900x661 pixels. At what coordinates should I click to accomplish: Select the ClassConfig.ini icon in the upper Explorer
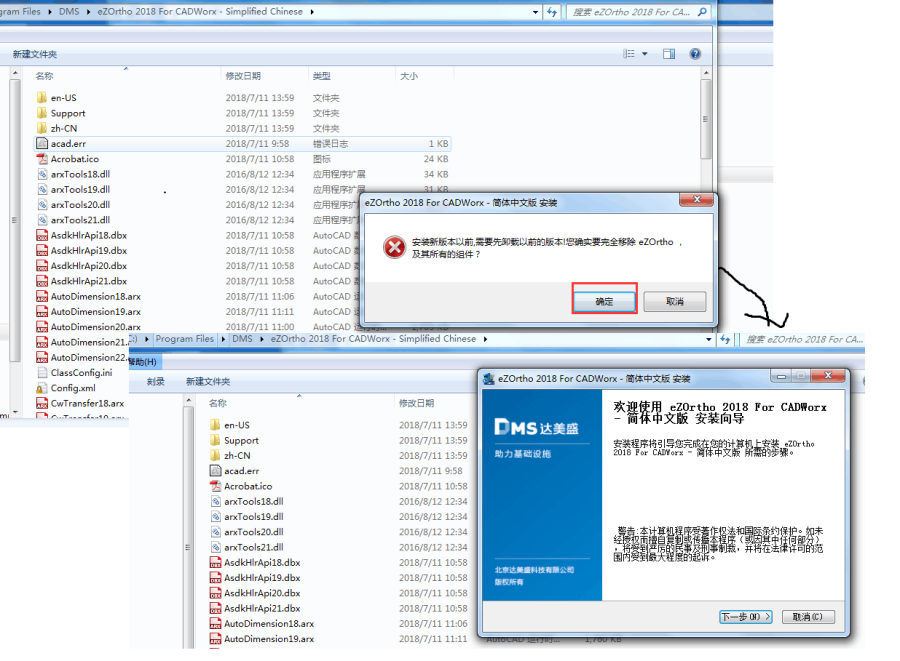[x=42, y=372]
